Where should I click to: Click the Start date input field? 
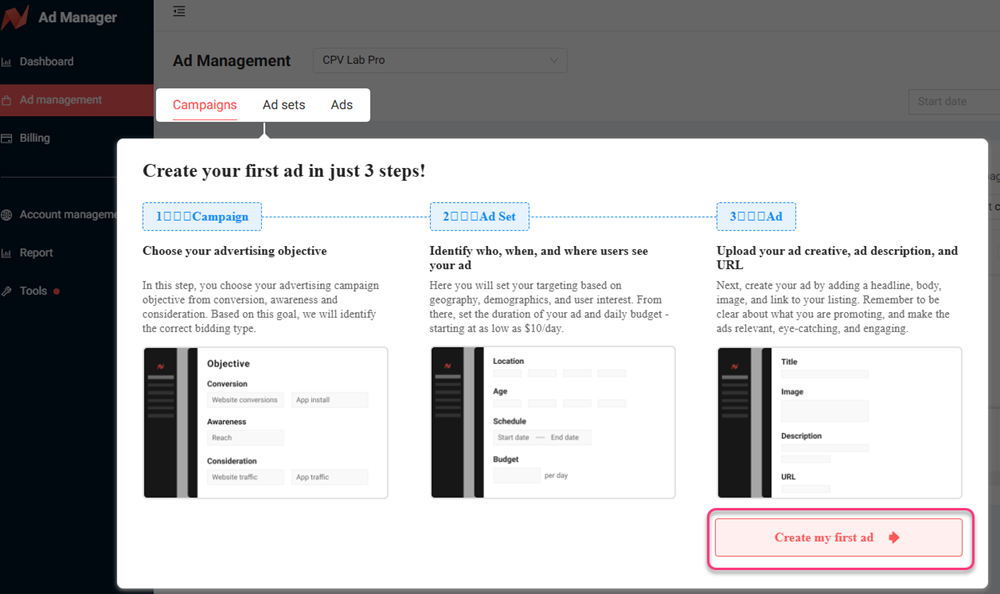(x=955, y=101)
